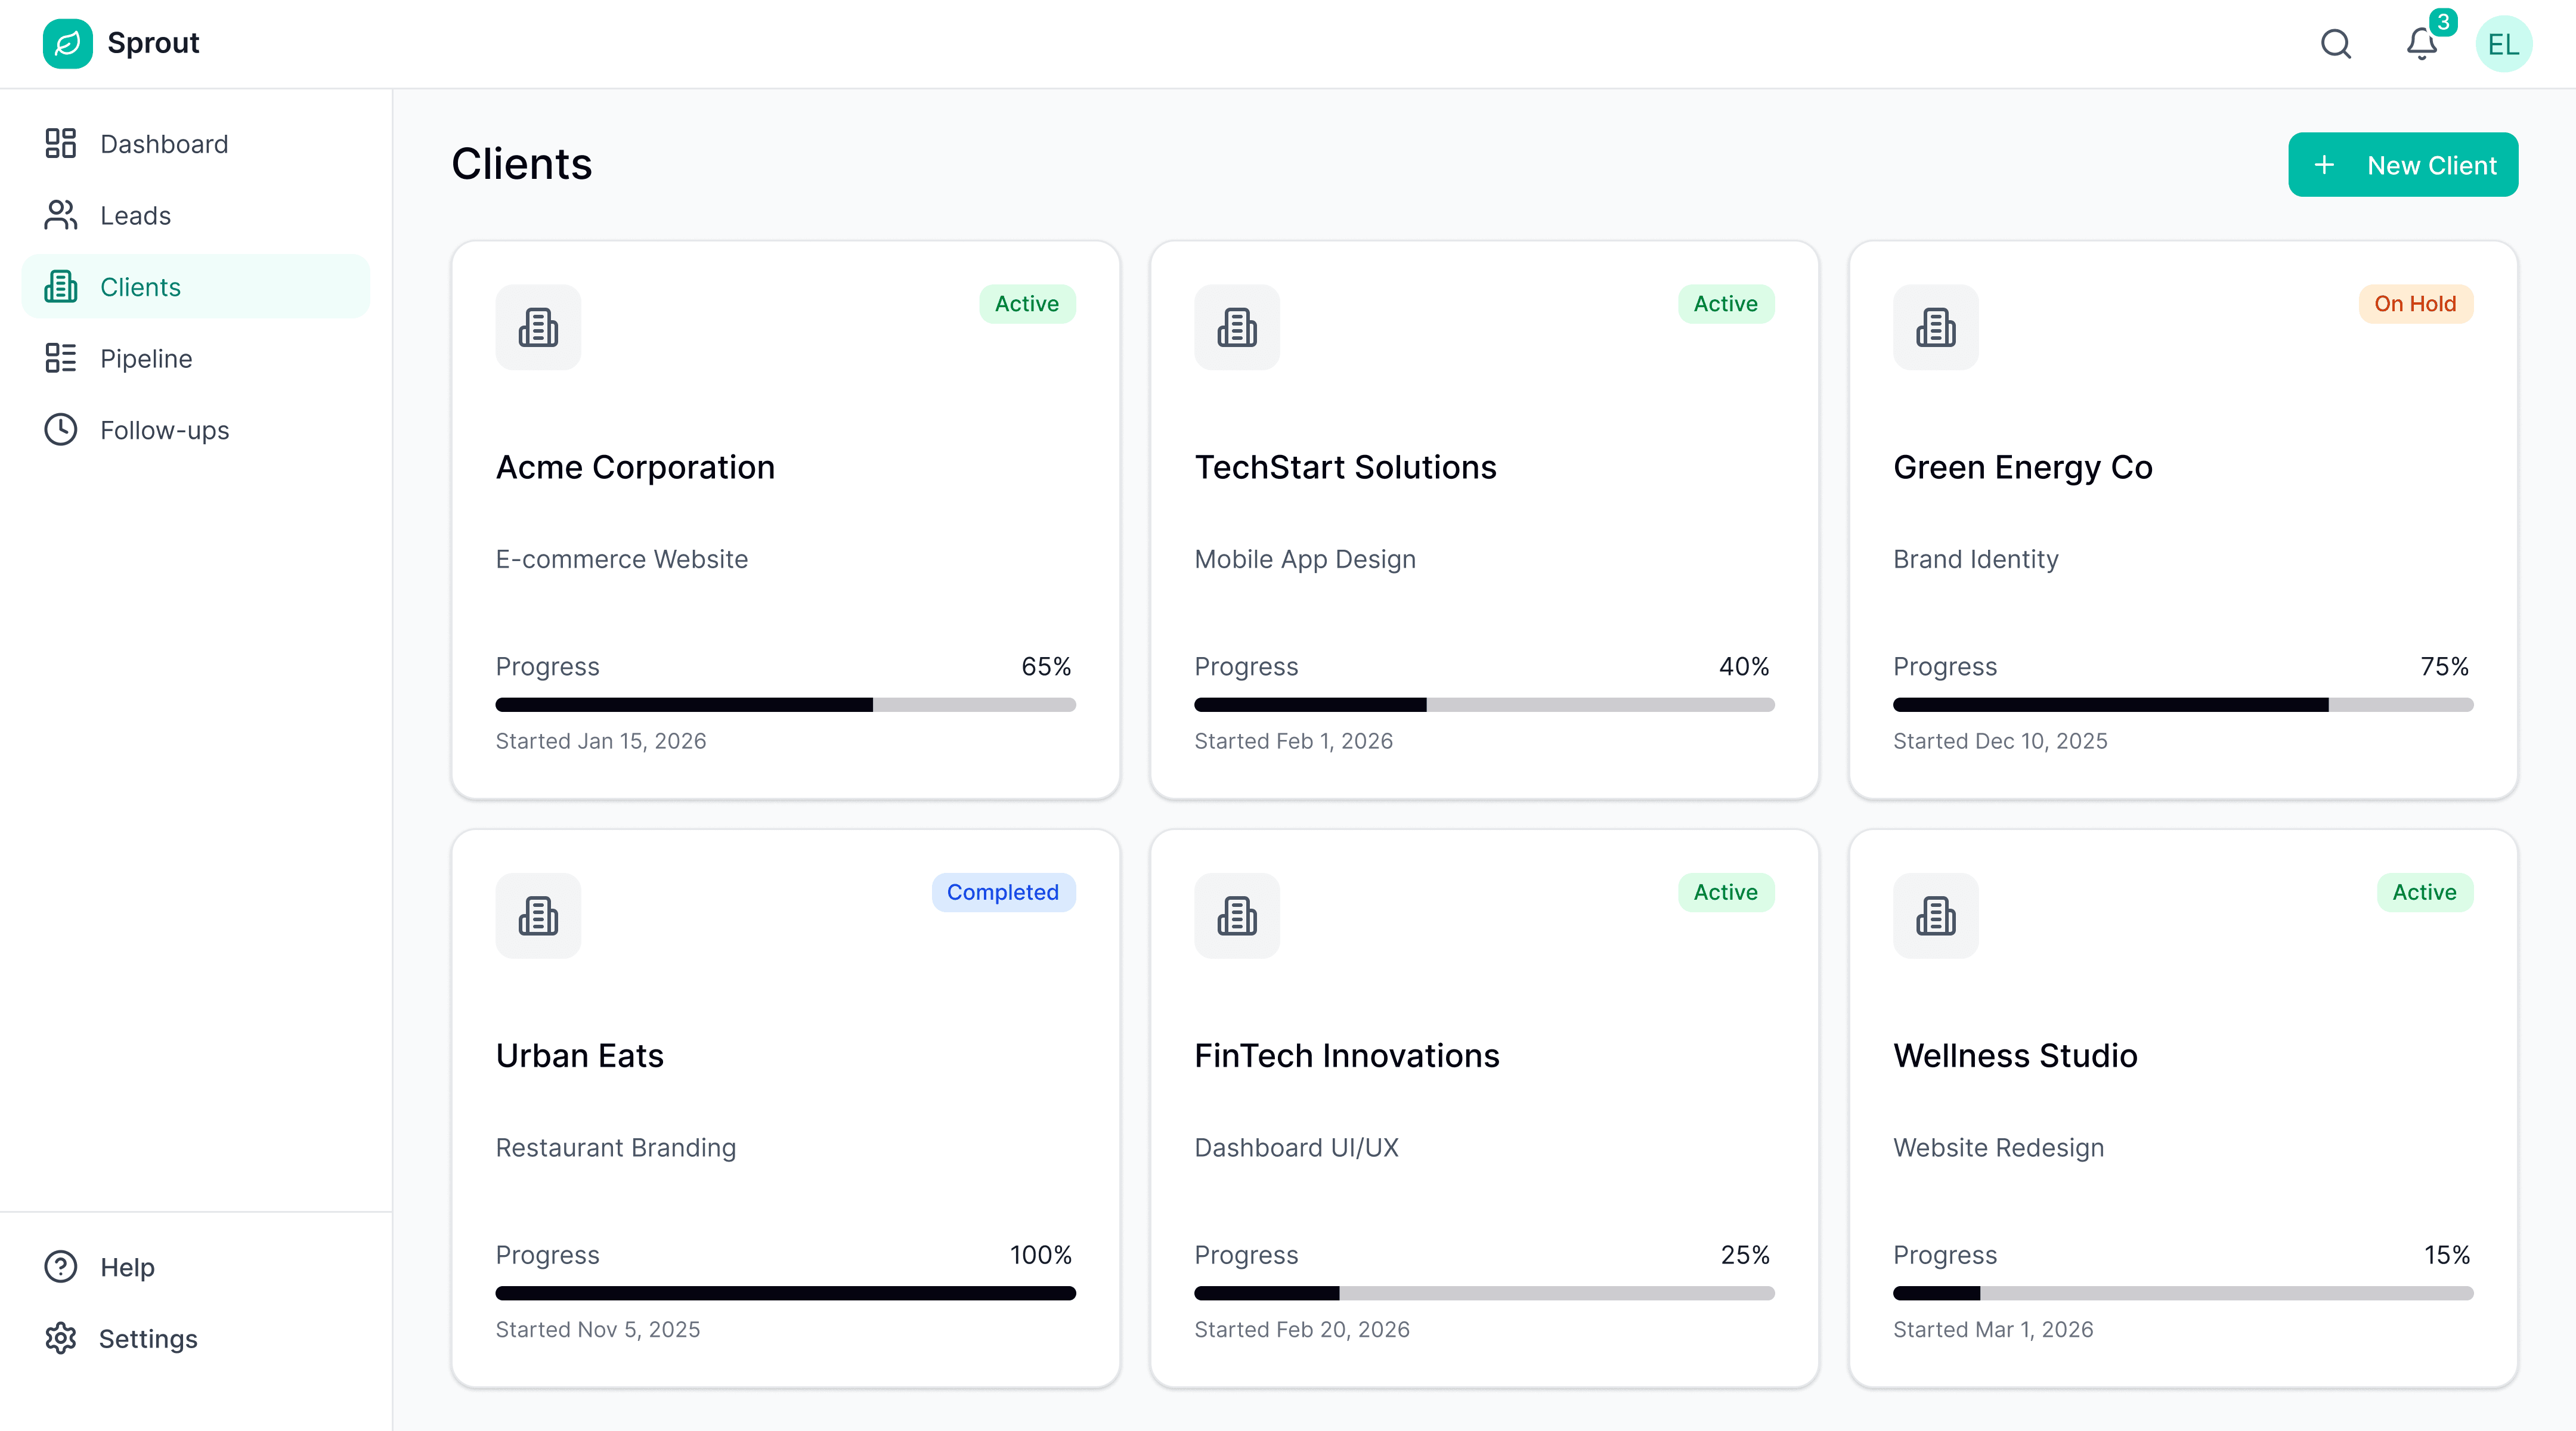Open the notifications bell icon

[2421, 44]
